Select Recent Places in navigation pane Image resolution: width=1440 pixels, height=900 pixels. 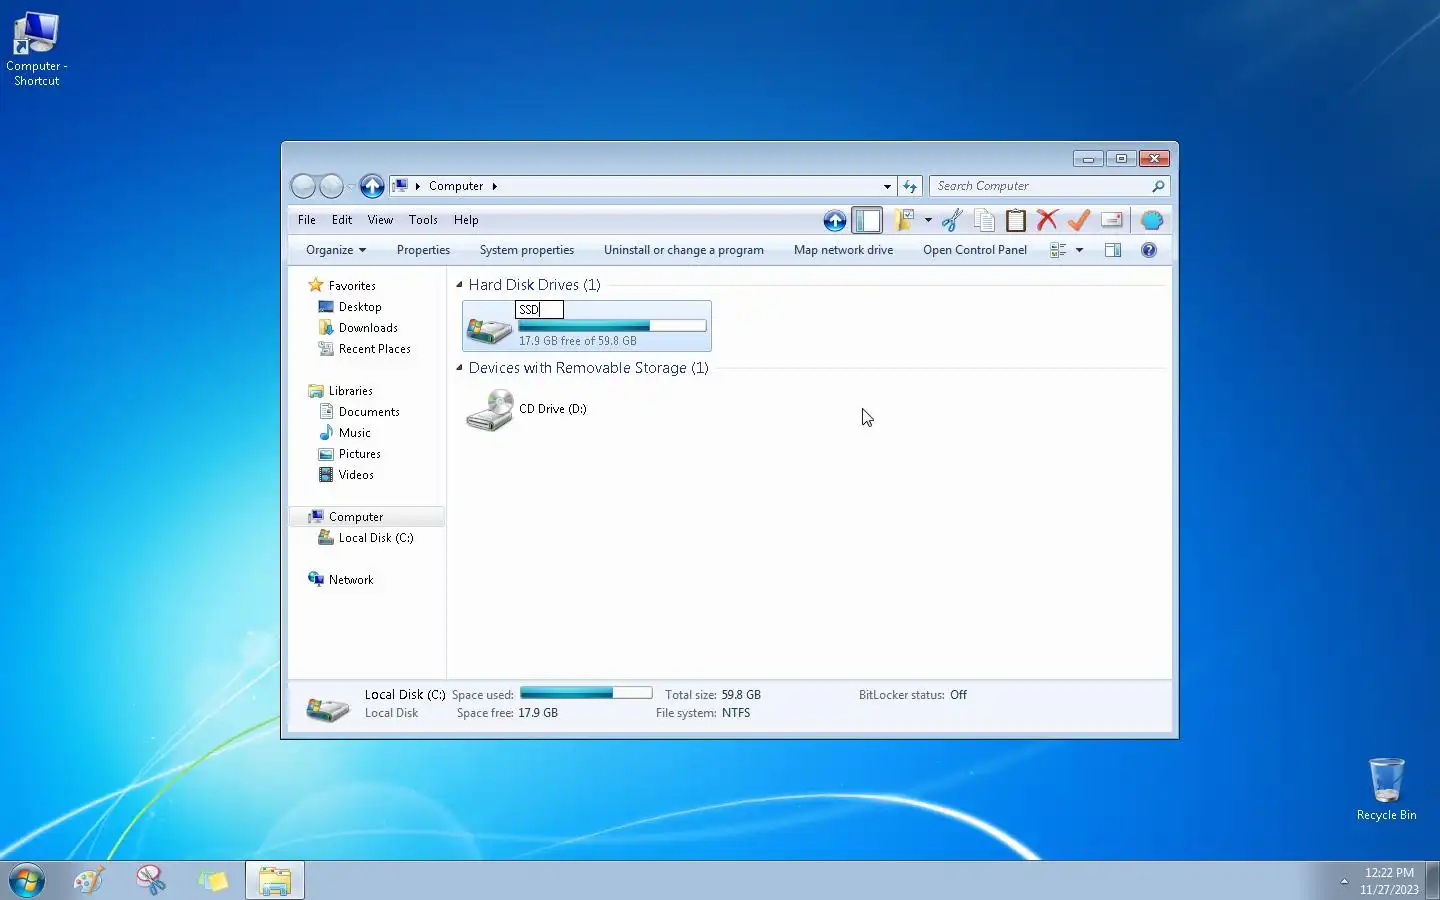click(x=375, y=349)
